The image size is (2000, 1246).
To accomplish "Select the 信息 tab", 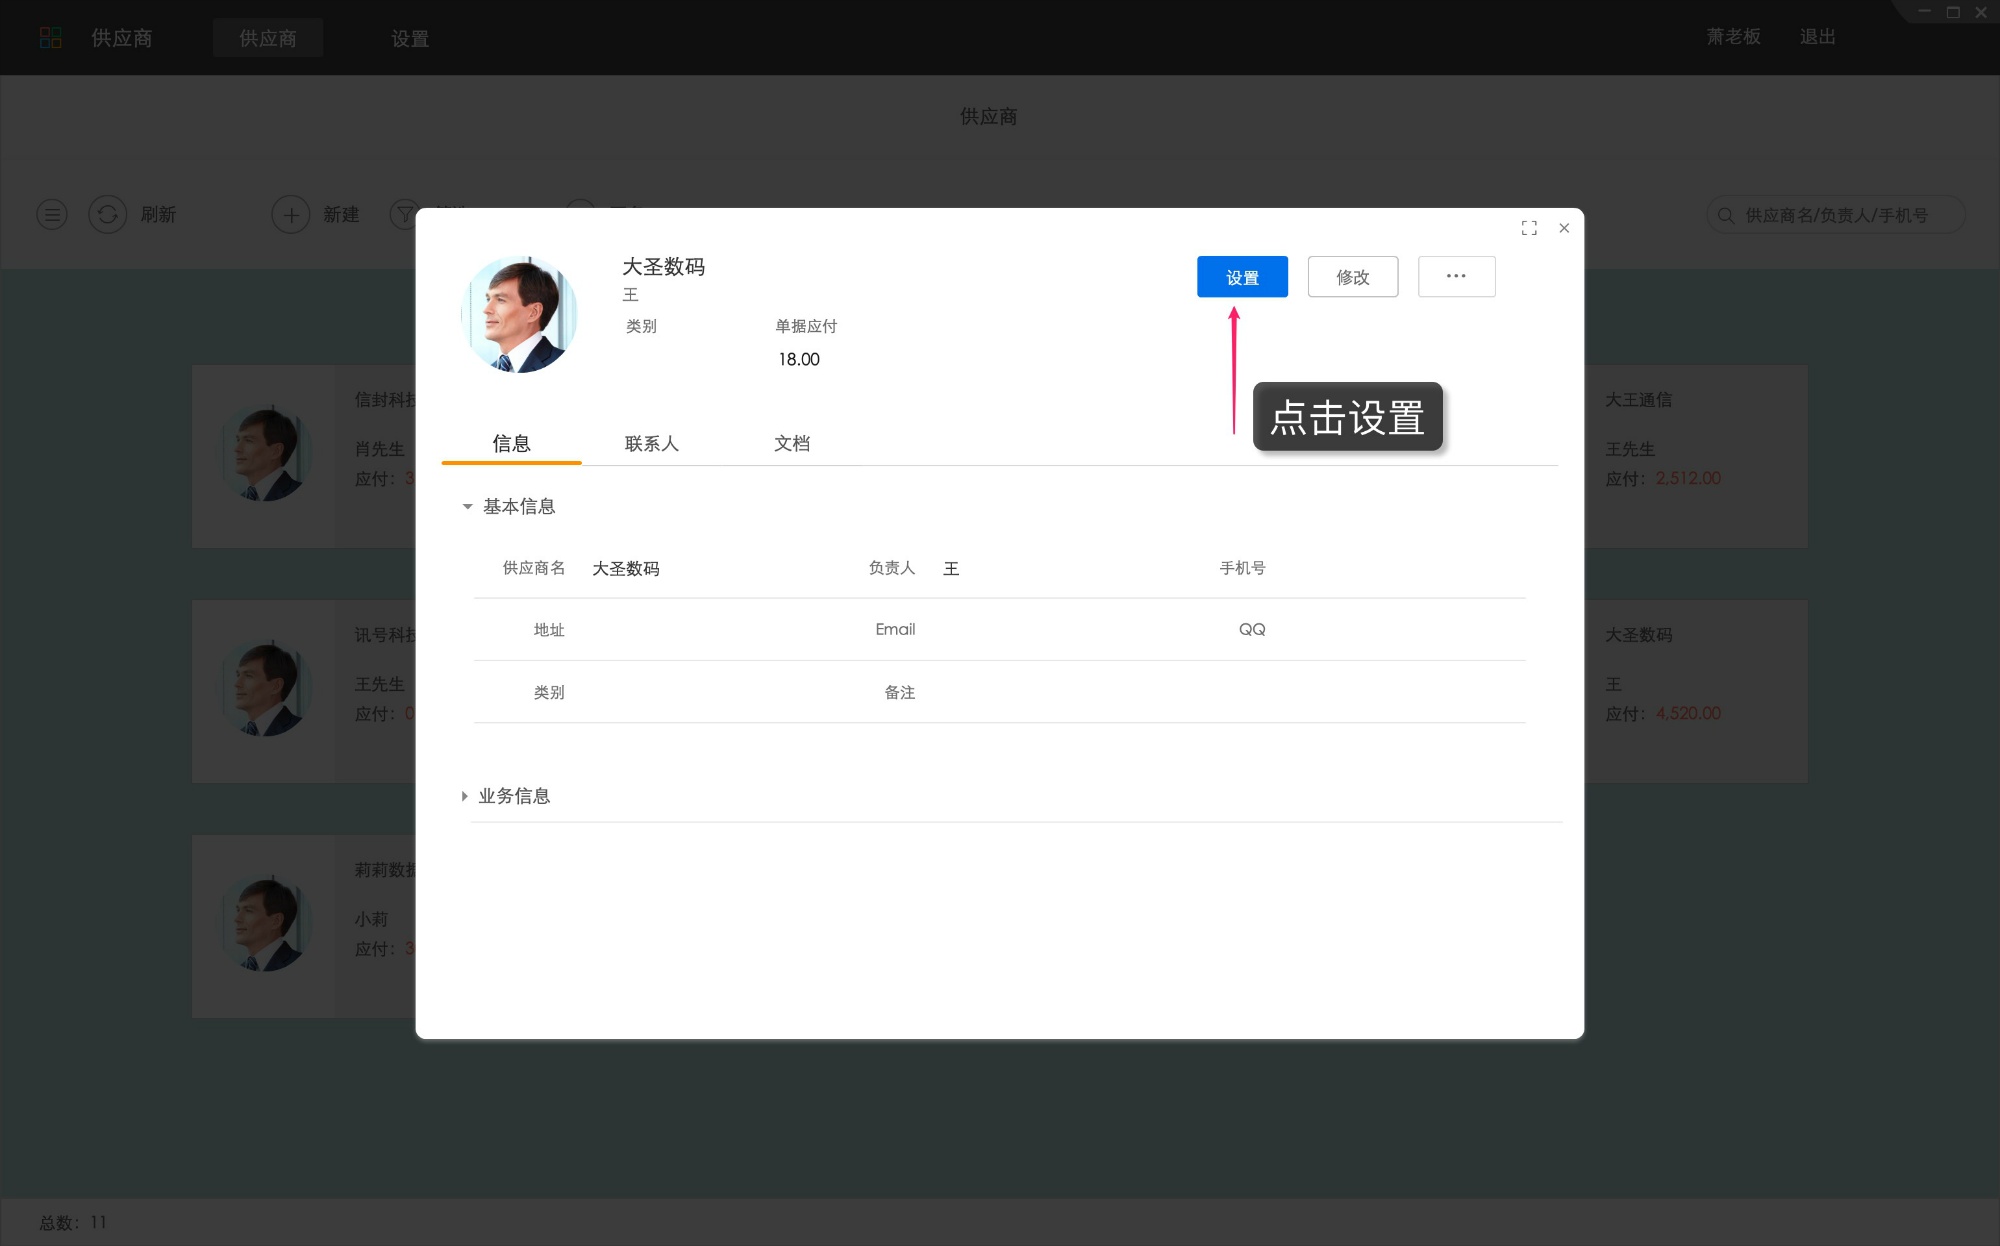I will click(x=511, y=444).
